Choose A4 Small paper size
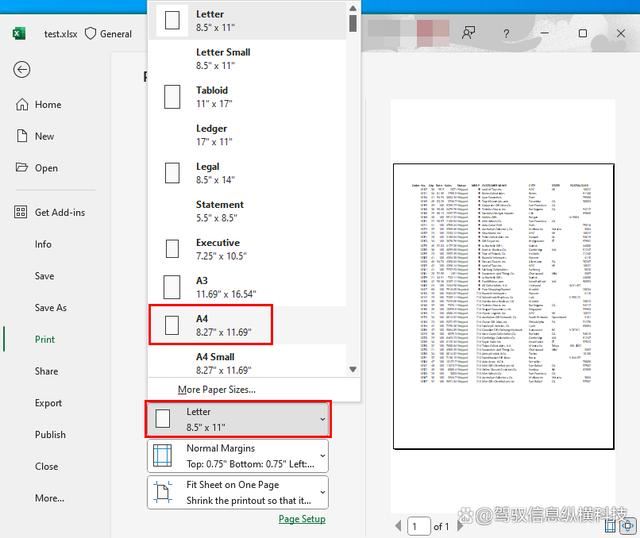The image size is (640, 538). point(249,361)
